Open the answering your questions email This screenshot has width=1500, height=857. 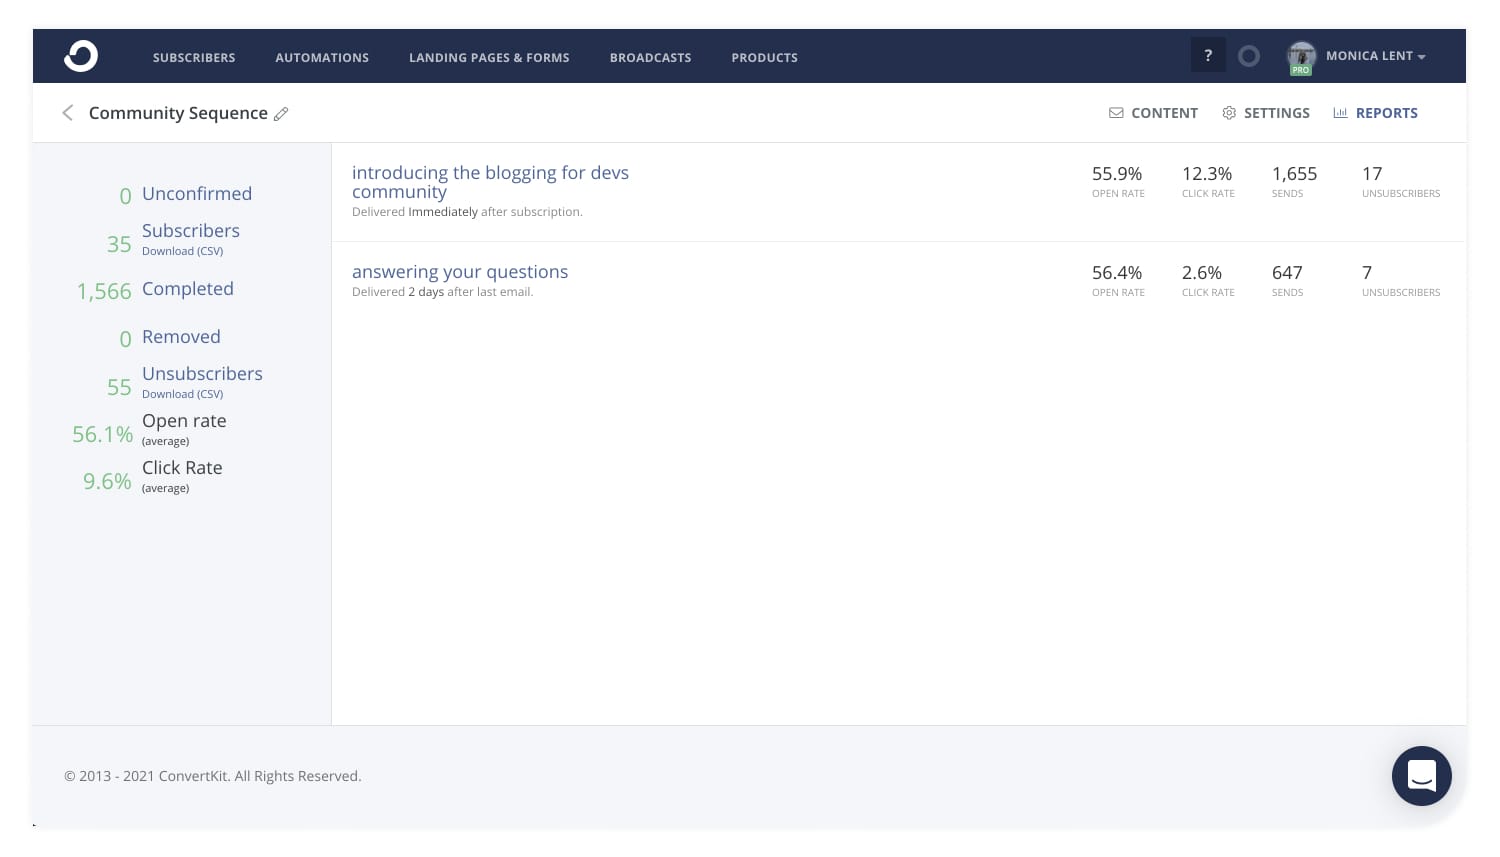[x=460, y=271]
